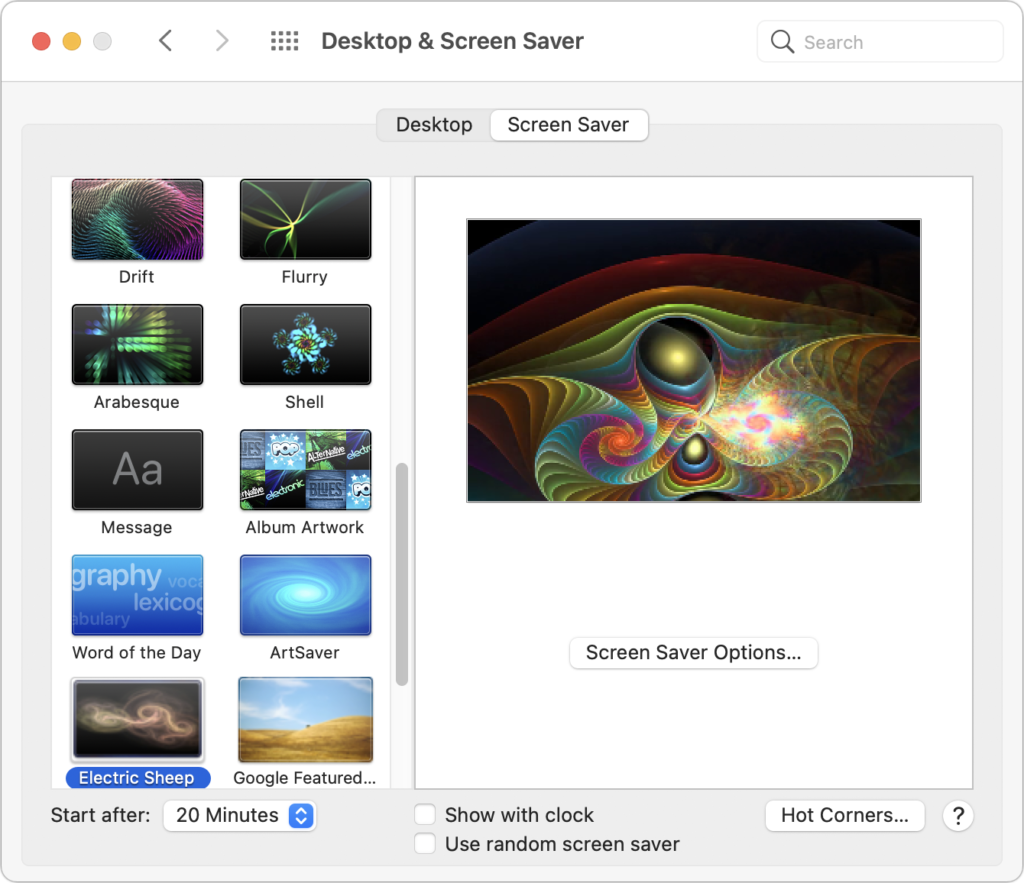
Task: Select the Google Featured screen saver
Action: click(305, 720)
